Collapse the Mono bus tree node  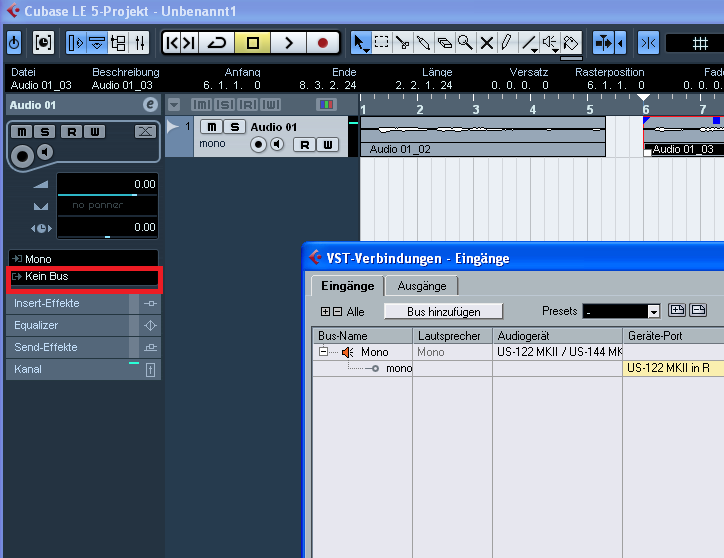[323, 352]
